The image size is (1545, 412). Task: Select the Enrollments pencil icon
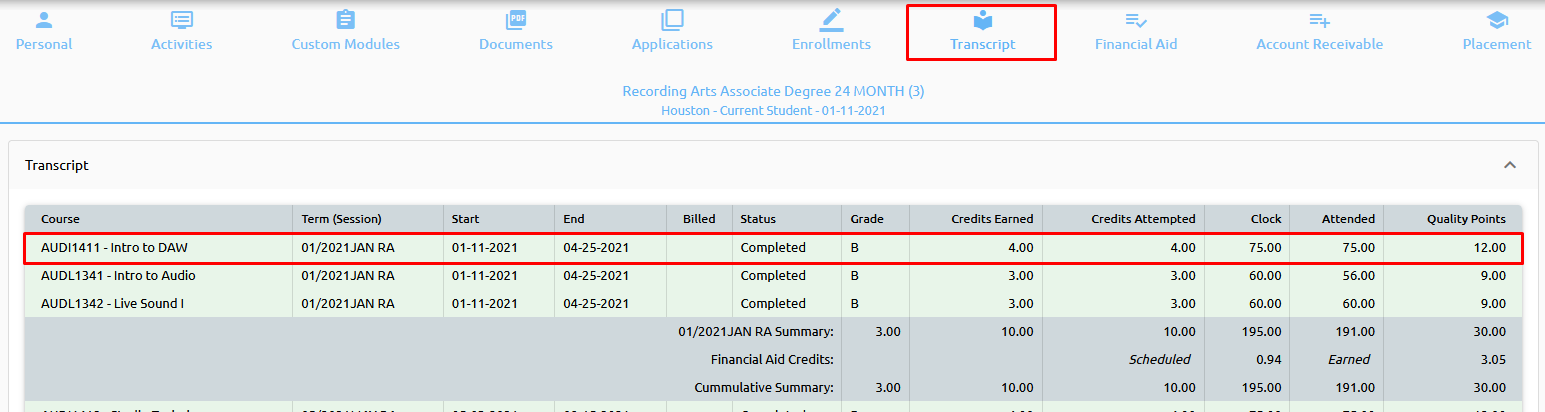point(831,20)
